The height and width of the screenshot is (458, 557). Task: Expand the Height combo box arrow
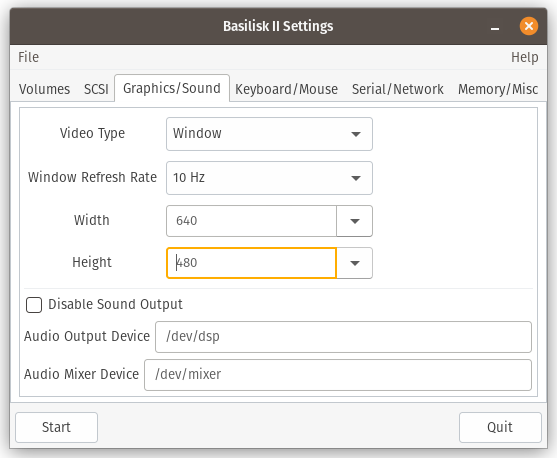(355, 263)
